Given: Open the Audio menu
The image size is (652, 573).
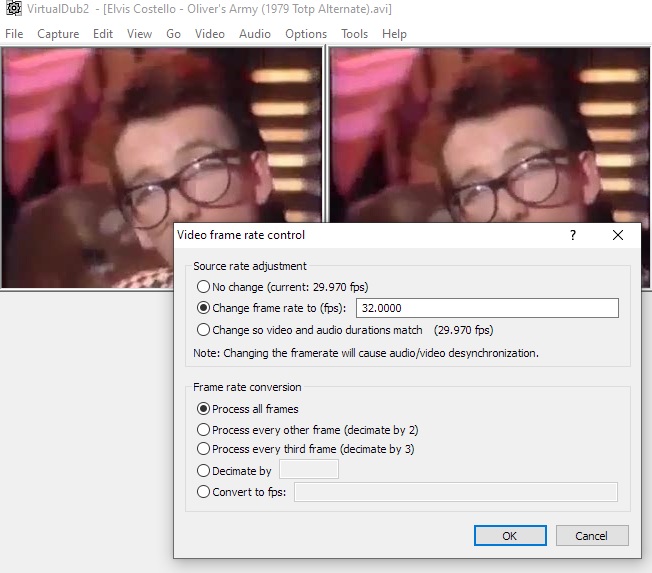Looking at the screenshot, I should (255, 34).
